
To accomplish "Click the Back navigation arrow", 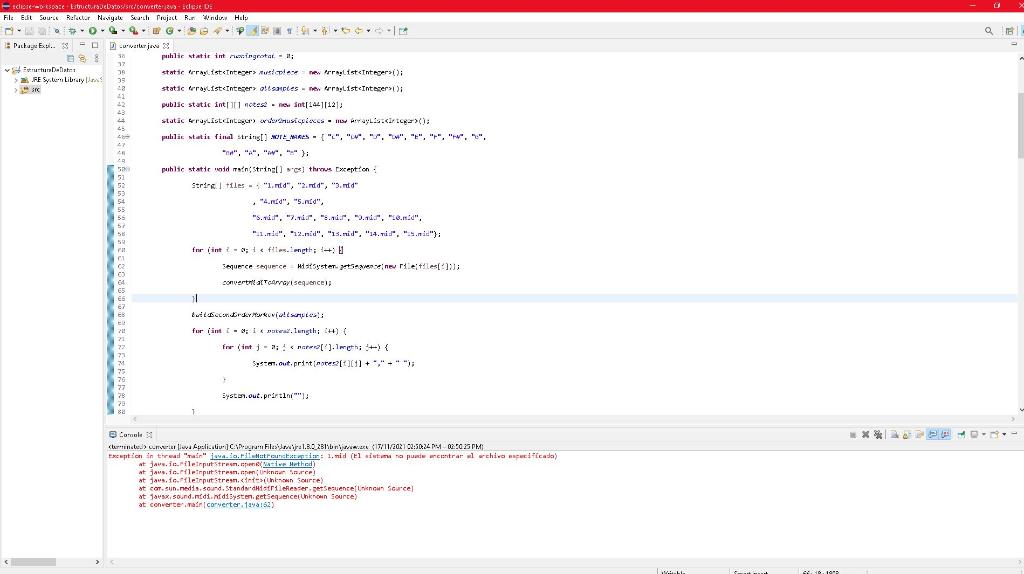I will pyautogui.click(x=359, y=31).
